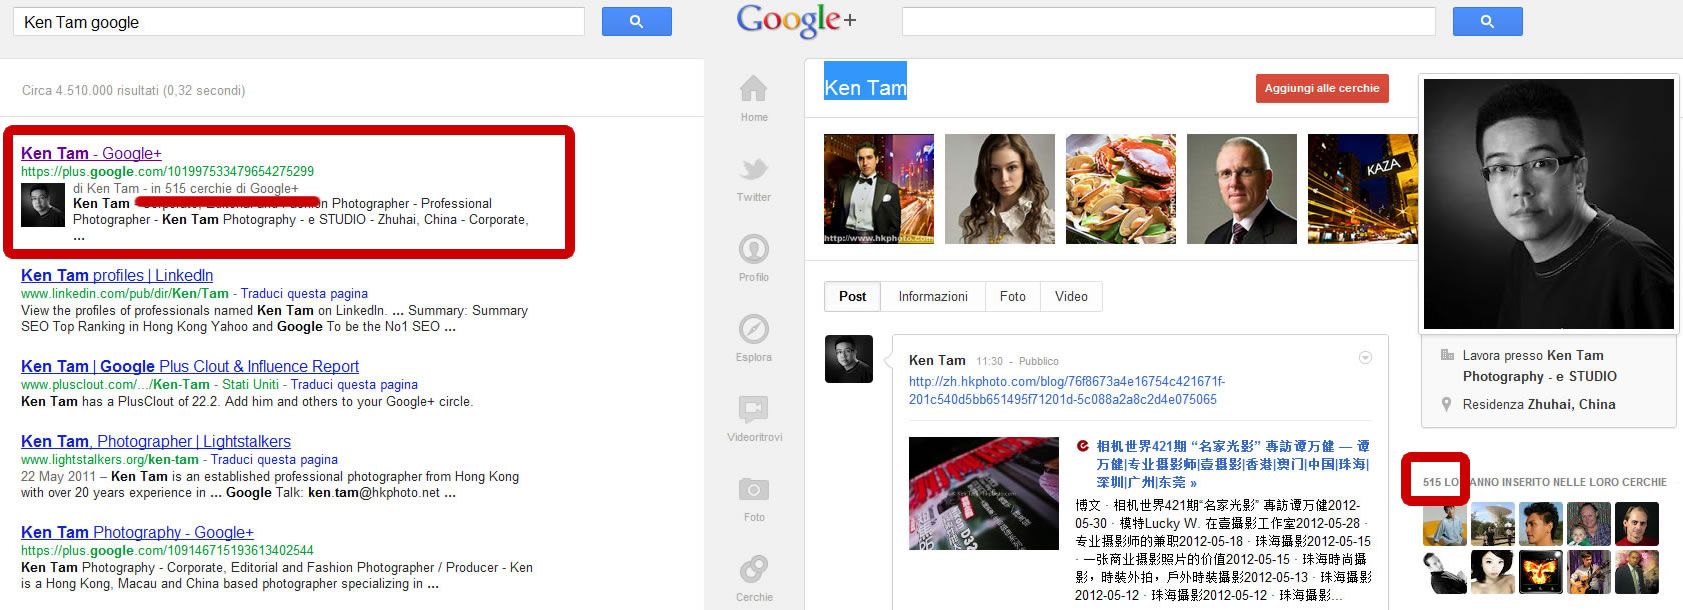Click the Home icon in Google+ sidebar

point(753,90)
